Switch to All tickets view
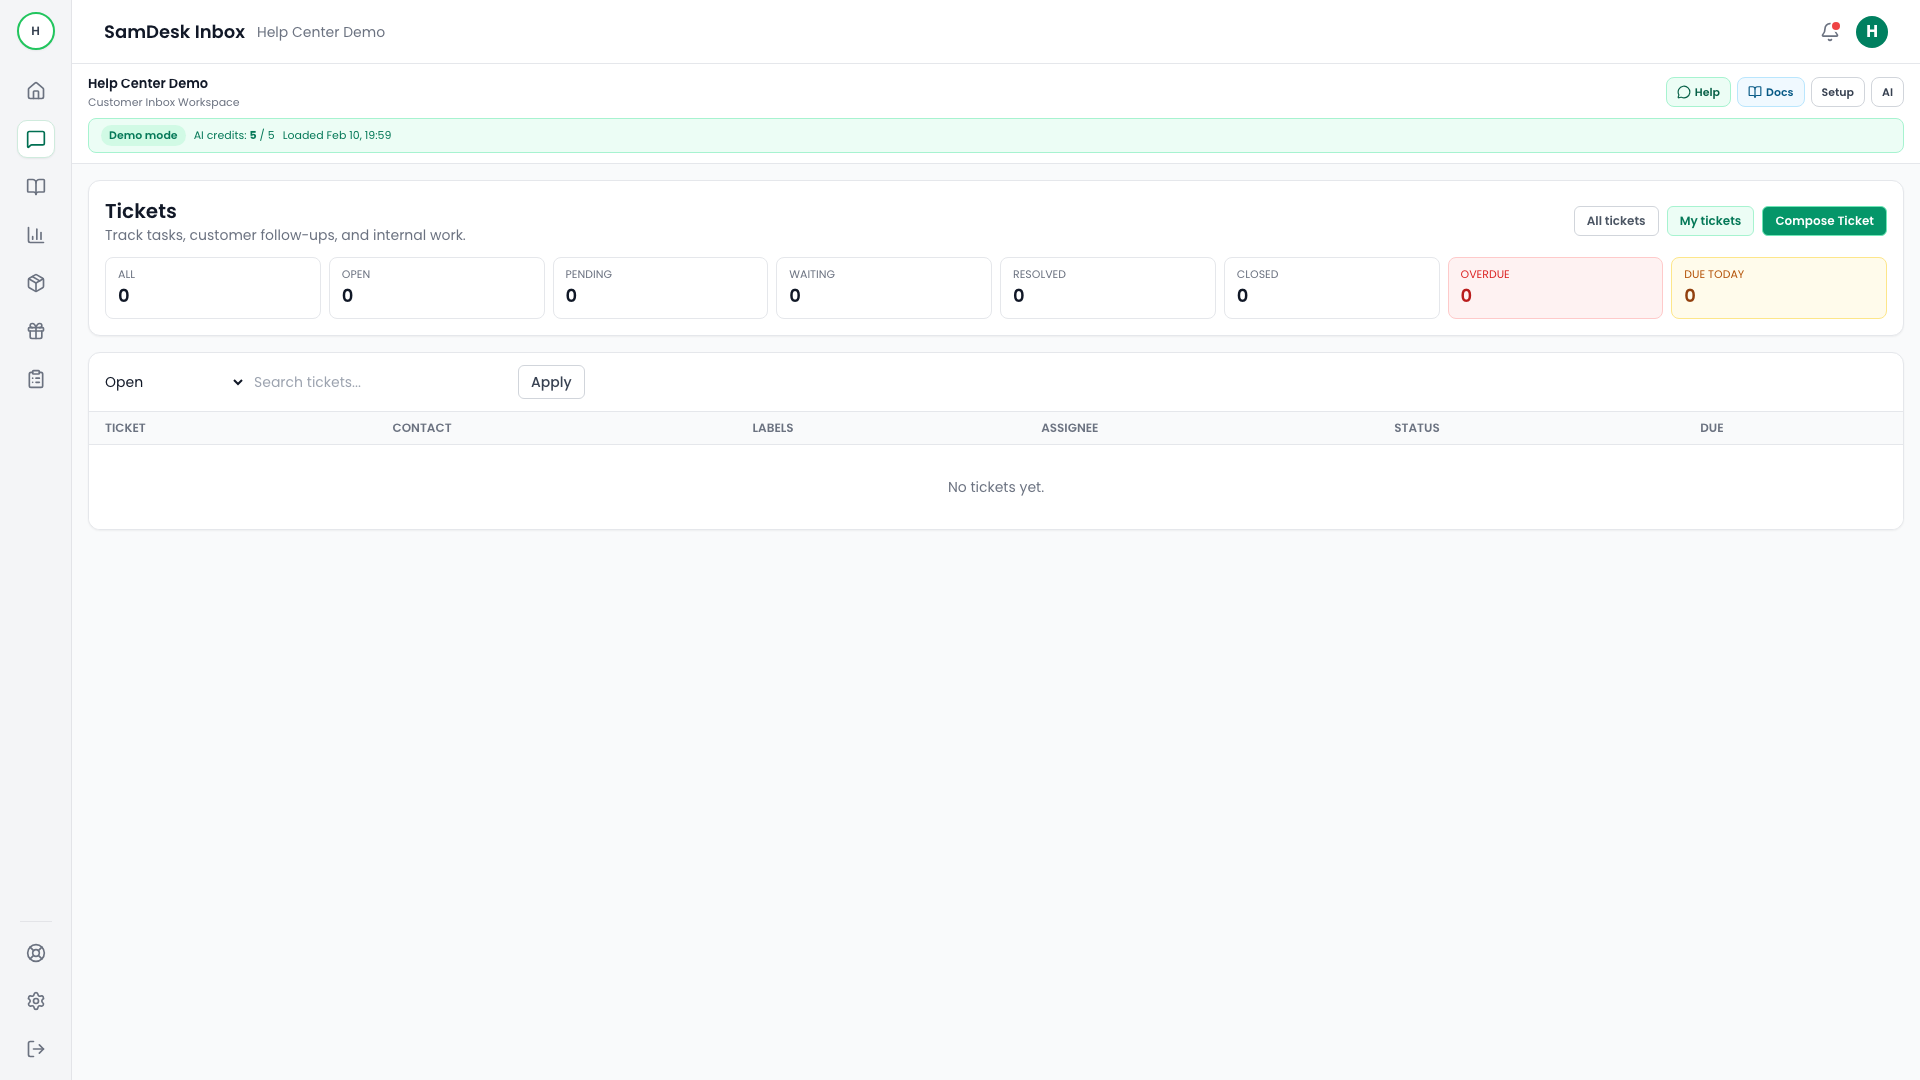Viewport: 1920px width, 1080px height. pyautogui.click(x=1615, y=221)
